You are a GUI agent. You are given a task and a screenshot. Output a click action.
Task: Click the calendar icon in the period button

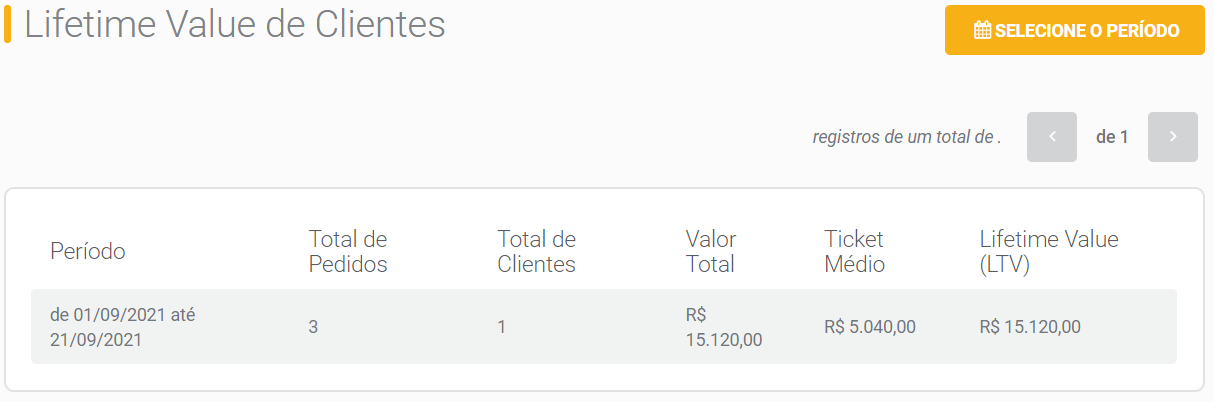coord(982,31)
